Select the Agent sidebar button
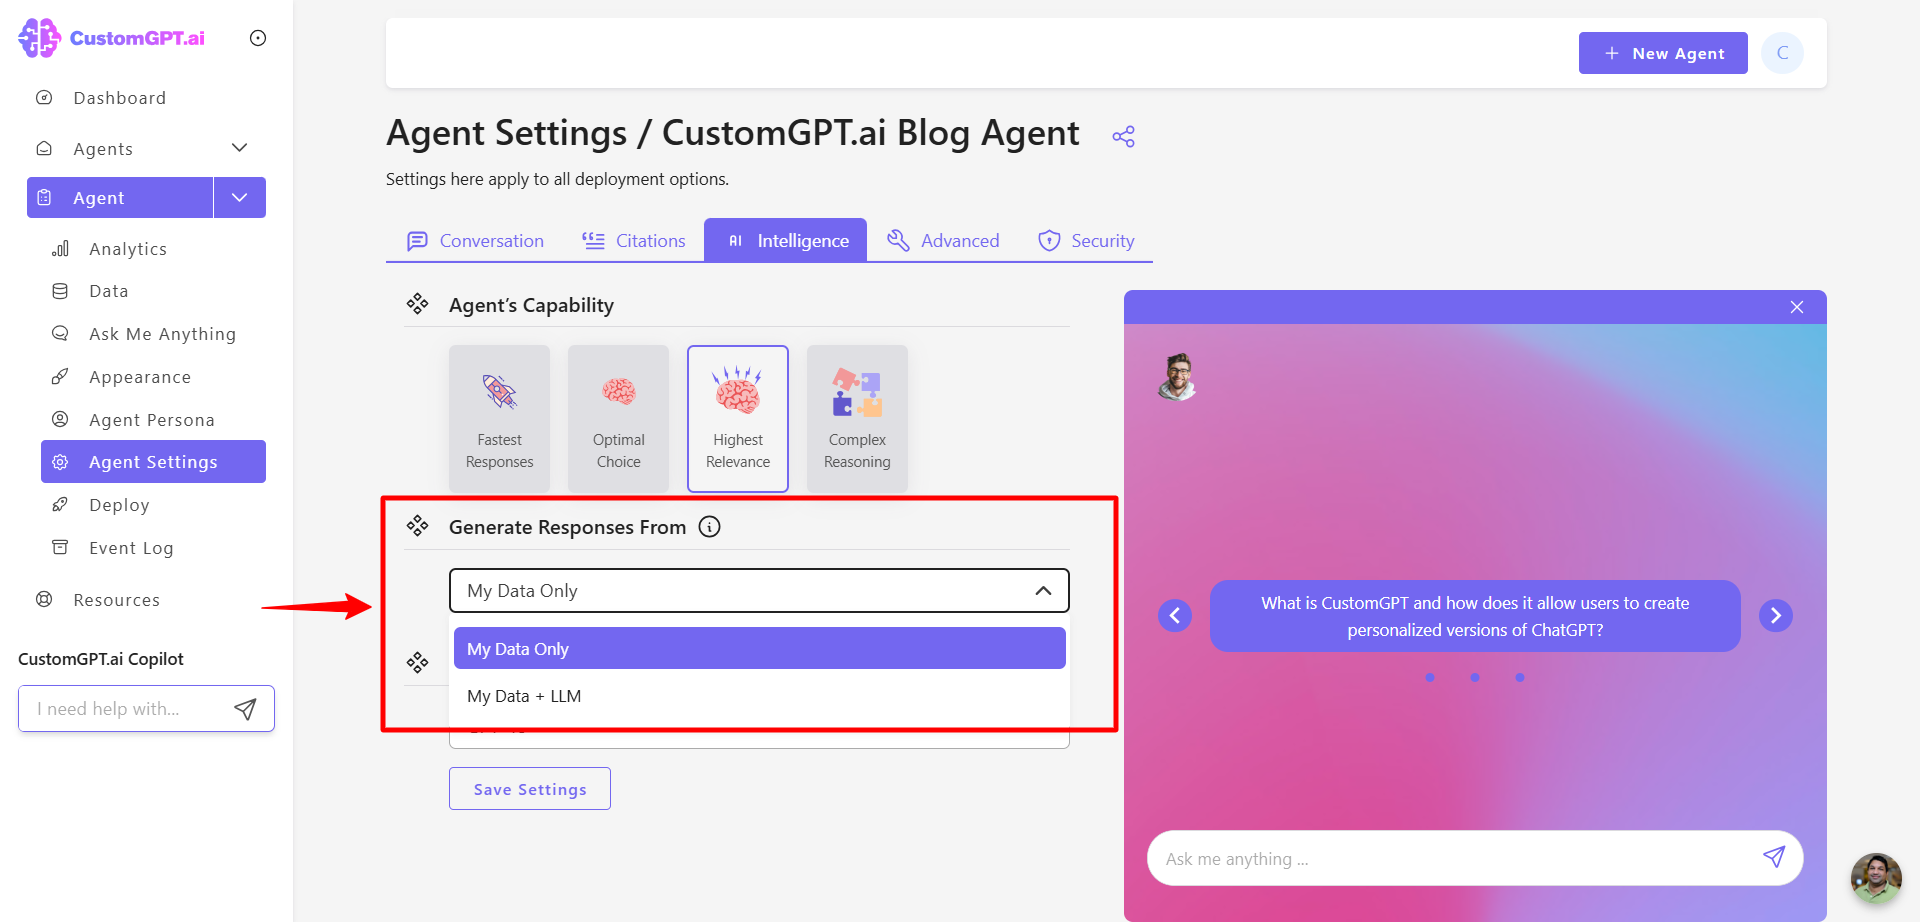 point(120,198)
